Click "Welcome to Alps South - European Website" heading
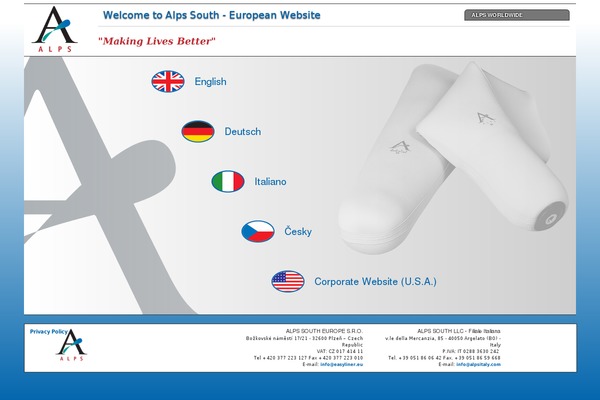 click(212, 15)
